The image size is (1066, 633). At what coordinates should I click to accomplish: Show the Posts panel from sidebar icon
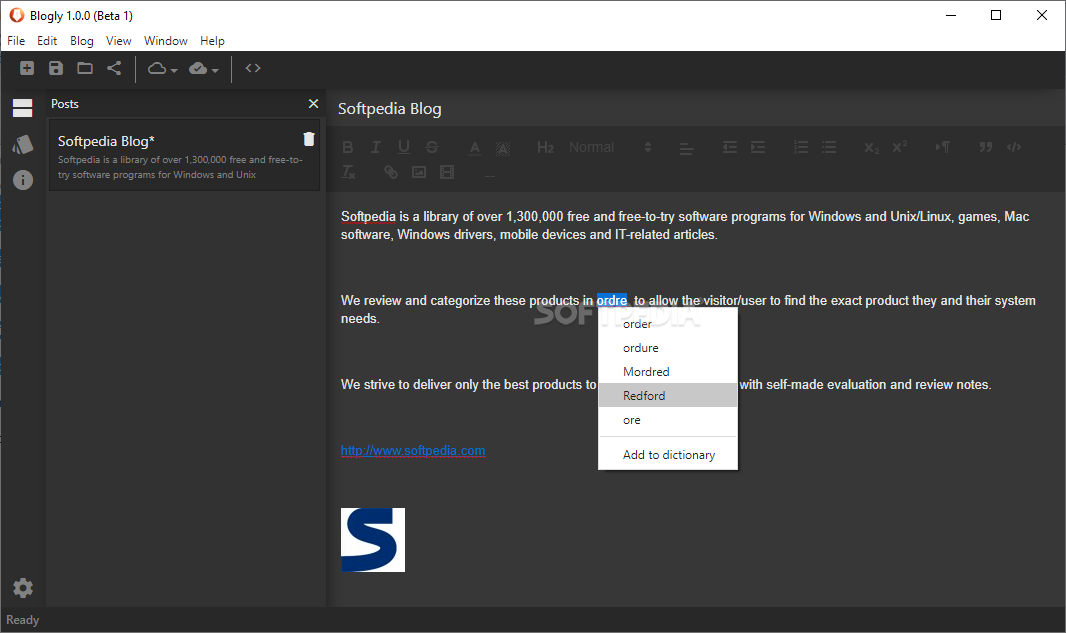[22, 107]
